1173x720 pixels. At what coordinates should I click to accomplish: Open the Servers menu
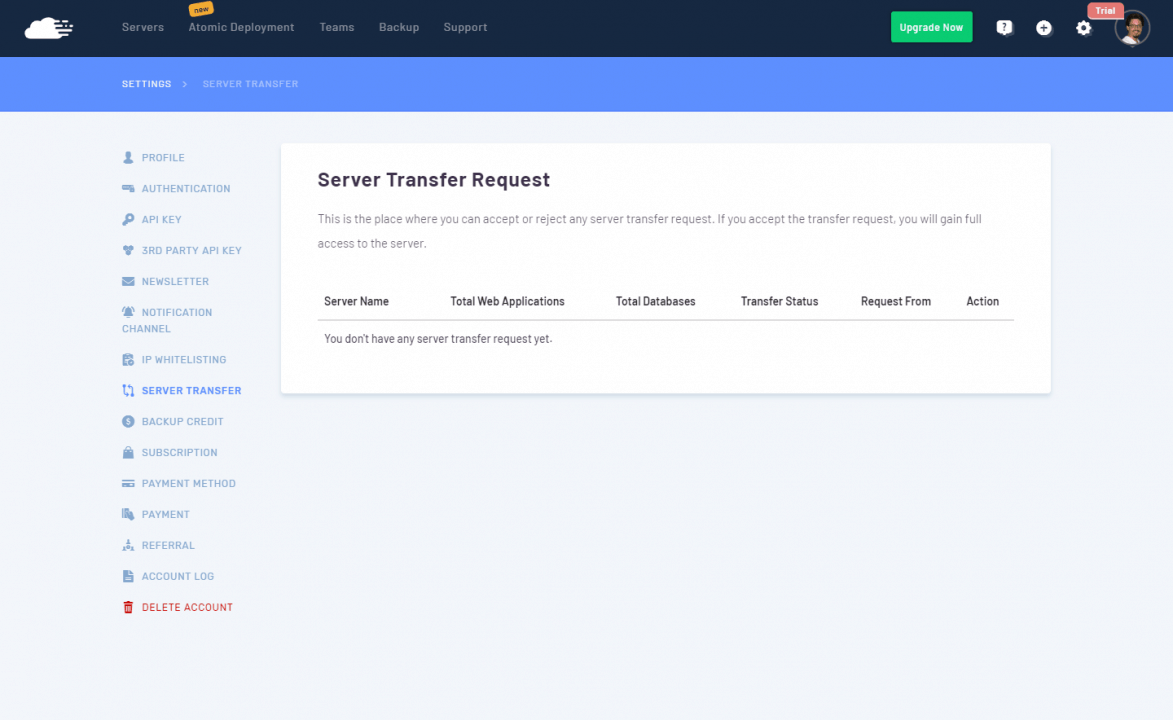[x=143, y=28]
